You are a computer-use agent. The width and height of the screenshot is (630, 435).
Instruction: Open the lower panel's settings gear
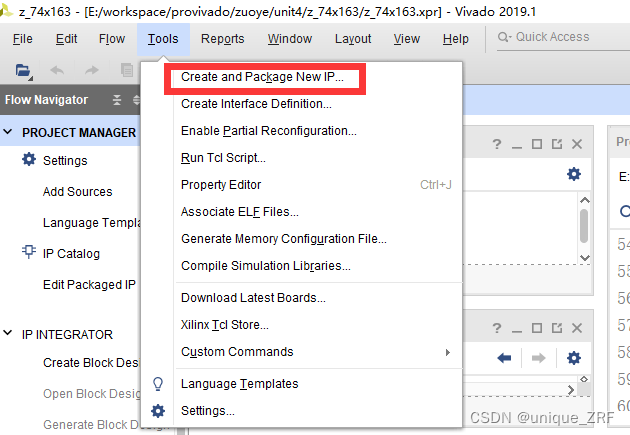[574, 357]
